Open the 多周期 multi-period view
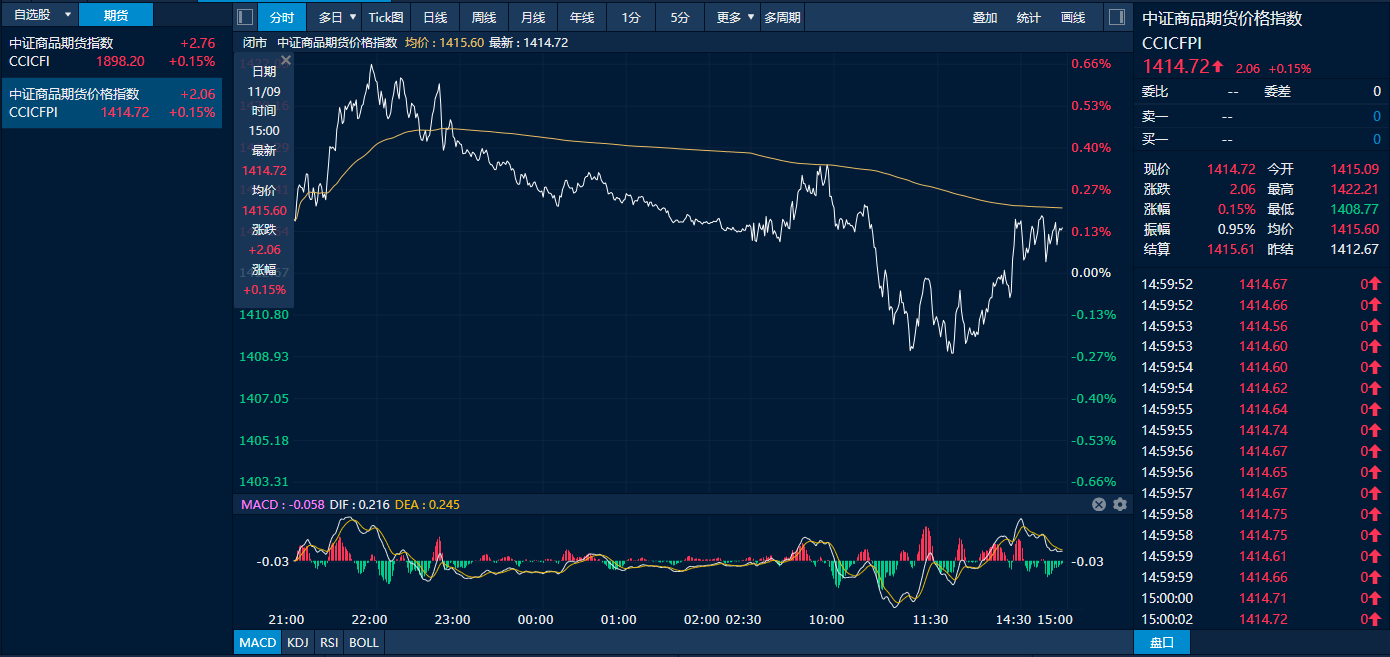This screenshot has height=657, width=1390. pyautogui.click(x=782, y=17)
